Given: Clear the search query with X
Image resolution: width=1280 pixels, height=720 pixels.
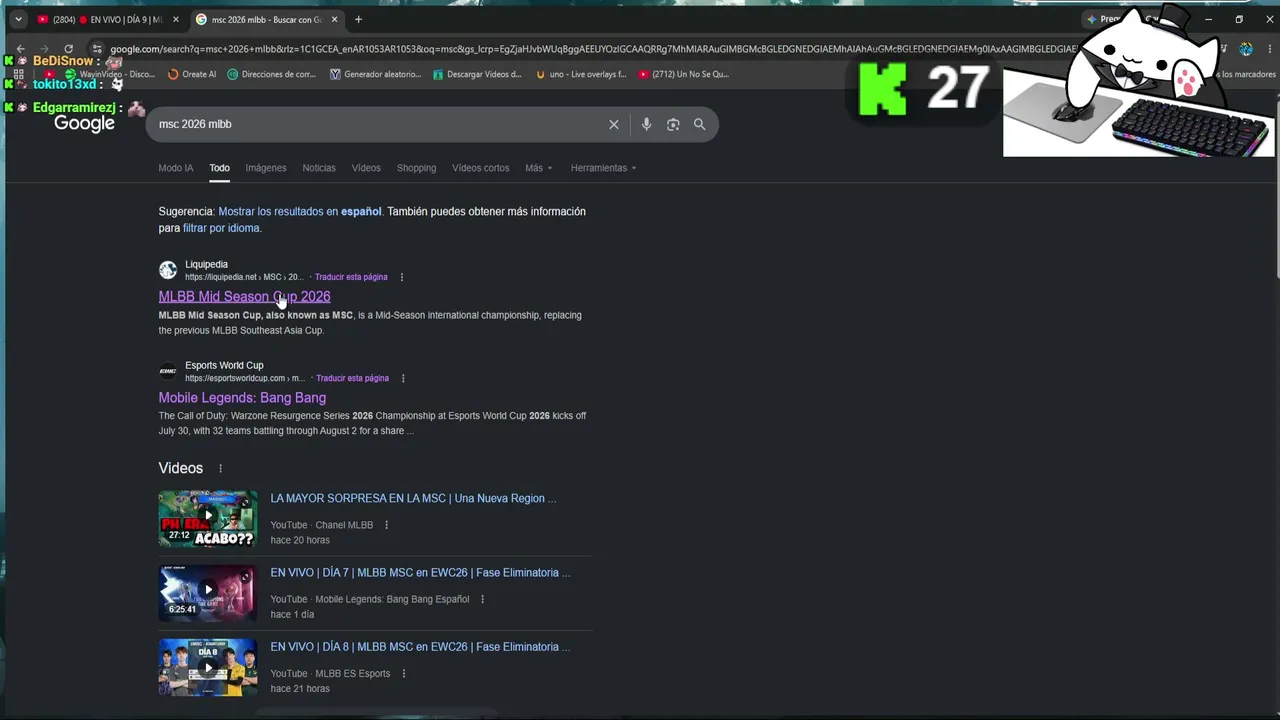Looking at the screenshot, I should point(614,124).
